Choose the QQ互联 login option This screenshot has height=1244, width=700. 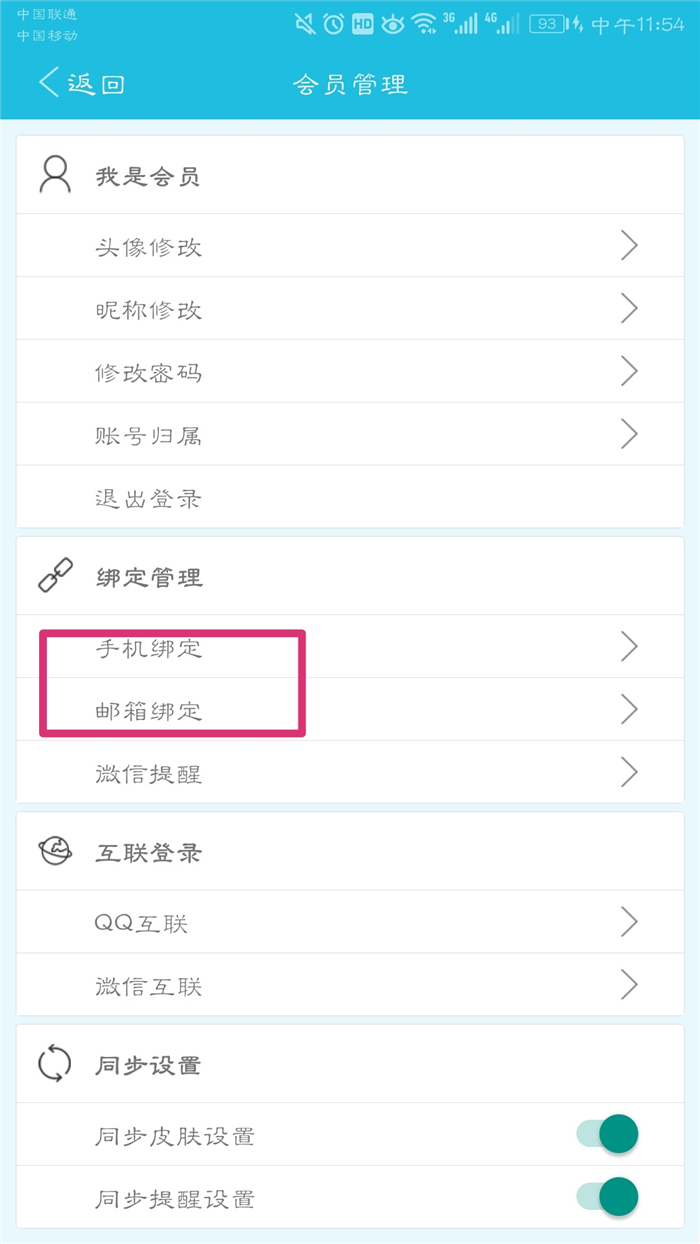tap(141, 923)
